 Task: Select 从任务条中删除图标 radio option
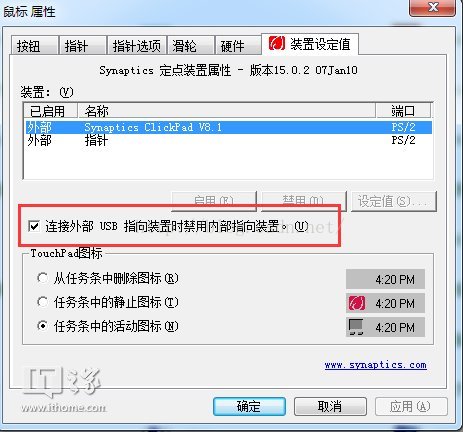tap(42, 278)
